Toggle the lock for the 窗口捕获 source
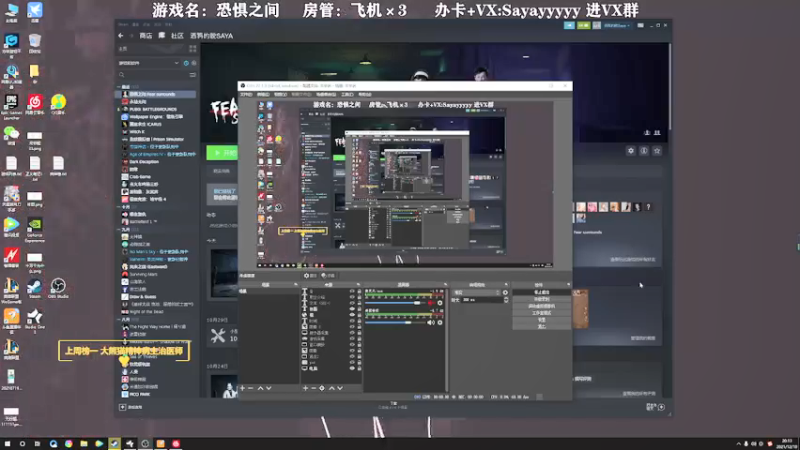Image resolution: width=800 pixels, height=450 pixels. coord(359,344)
